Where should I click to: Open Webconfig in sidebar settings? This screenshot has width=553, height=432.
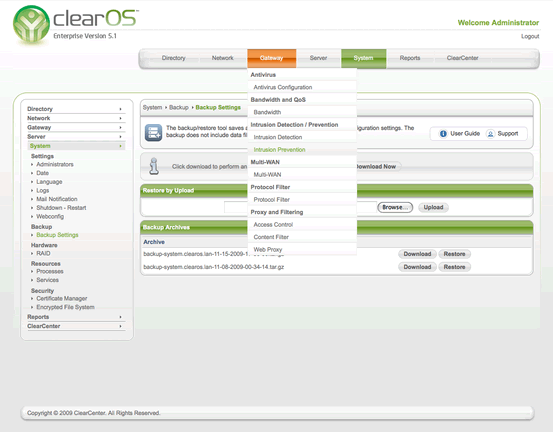click(x=50, y=217)
